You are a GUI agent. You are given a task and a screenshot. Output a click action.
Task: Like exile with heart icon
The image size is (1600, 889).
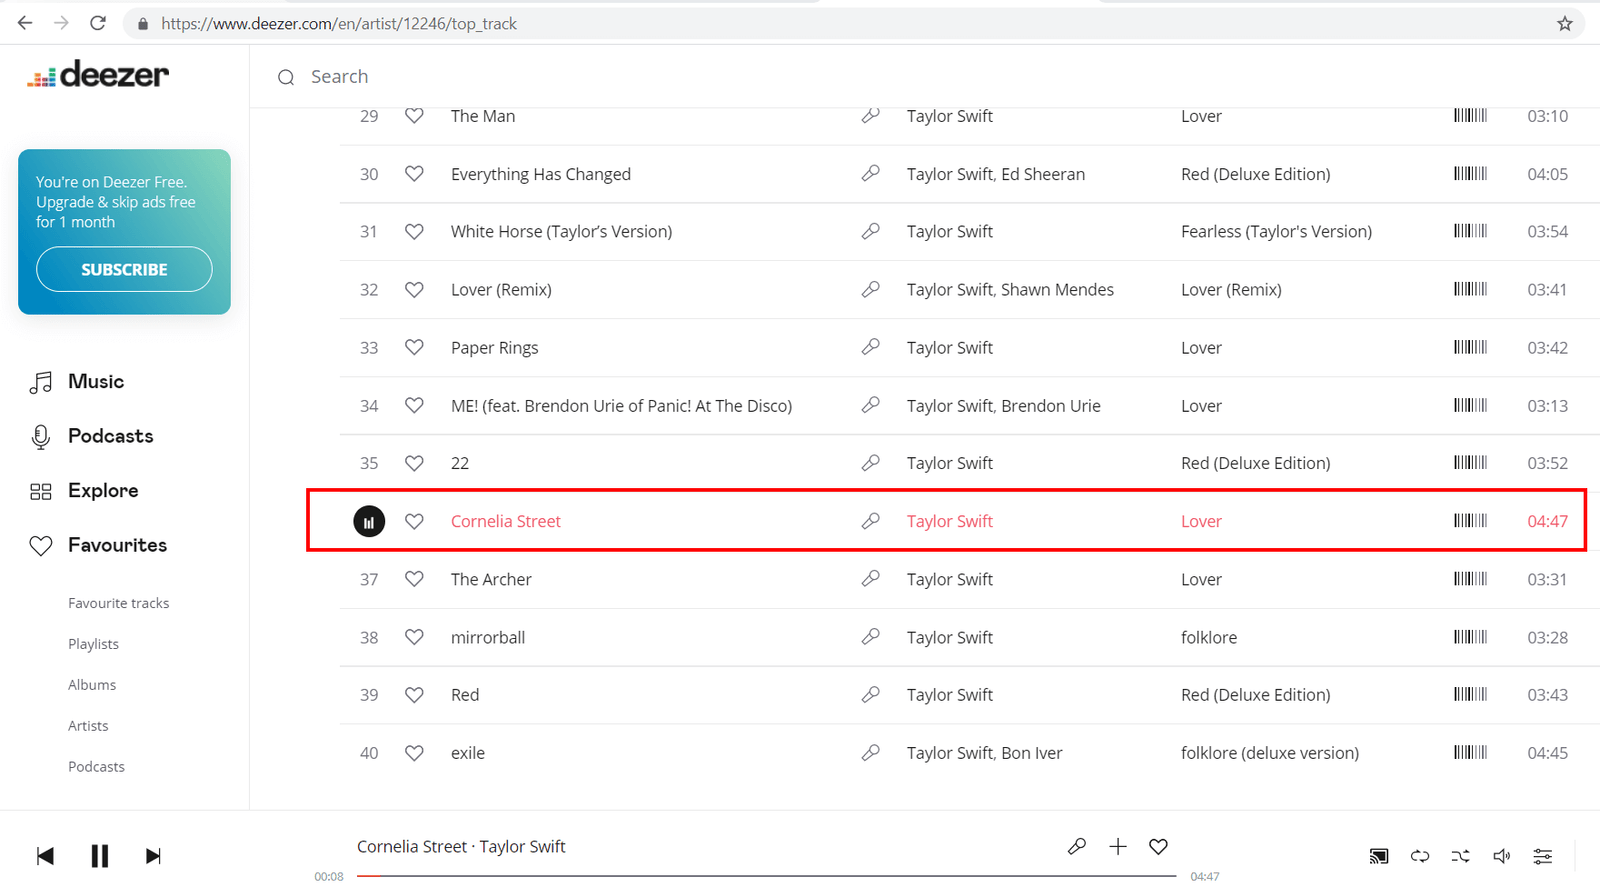[414, 753]
